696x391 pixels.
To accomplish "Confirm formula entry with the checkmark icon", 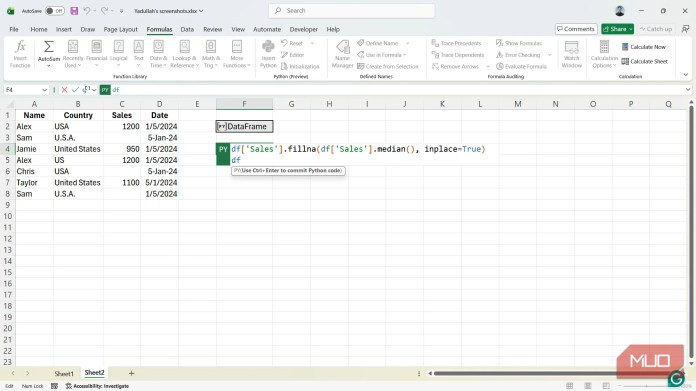I will (x=75, y=90).
